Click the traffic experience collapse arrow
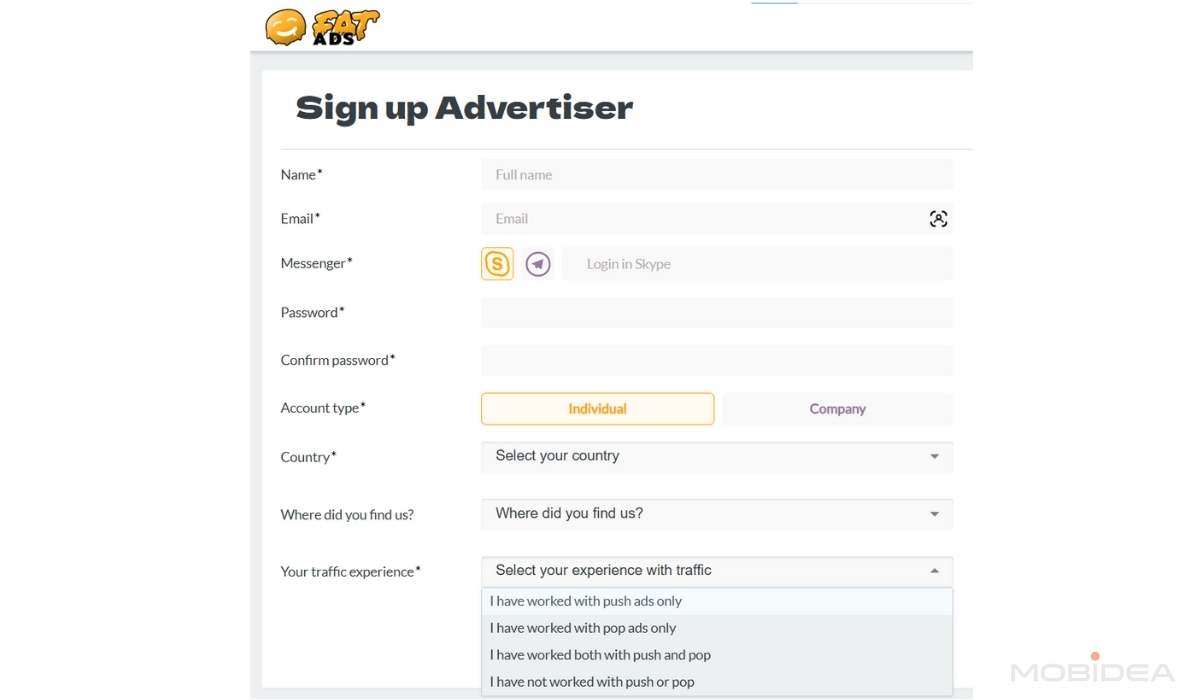1200x700 pixels. coord(934,571)
